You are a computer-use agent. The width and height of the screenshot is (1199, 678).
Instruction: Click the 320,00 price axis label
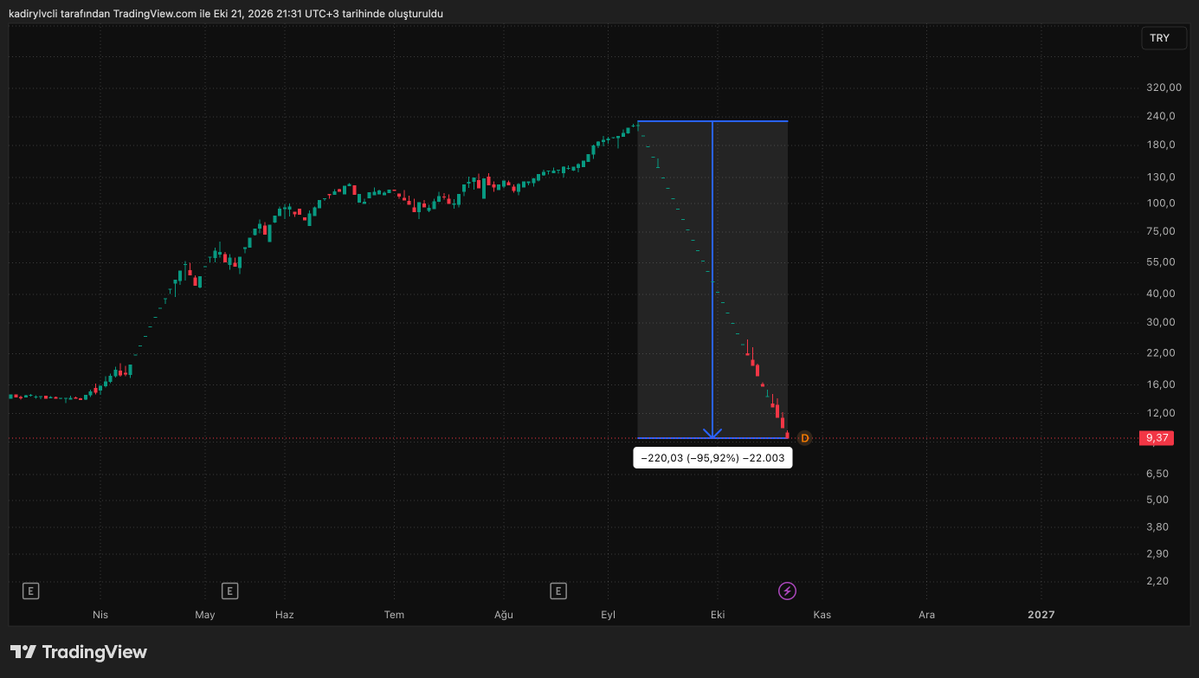(1163, 87)
